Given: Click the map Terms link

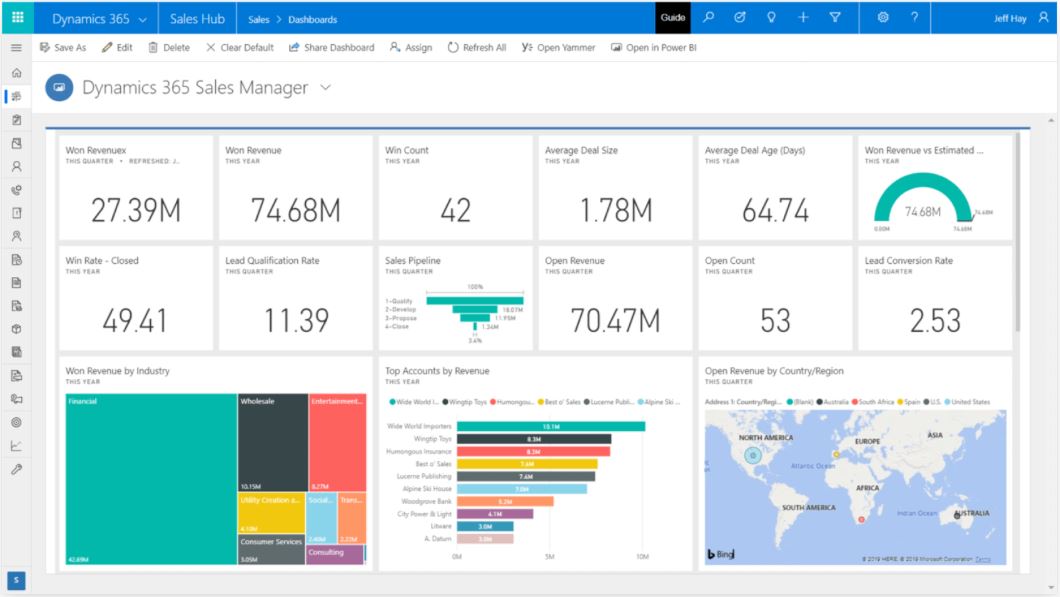Looking at the screenshot, I should point(983,559).
